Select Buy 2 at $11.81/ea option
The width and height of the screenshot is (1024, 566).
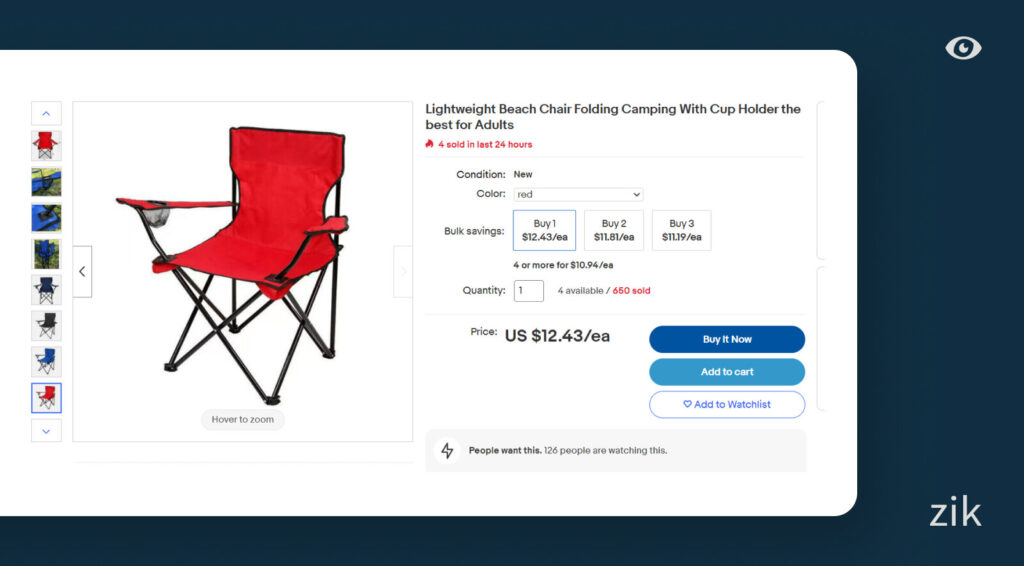614,230
